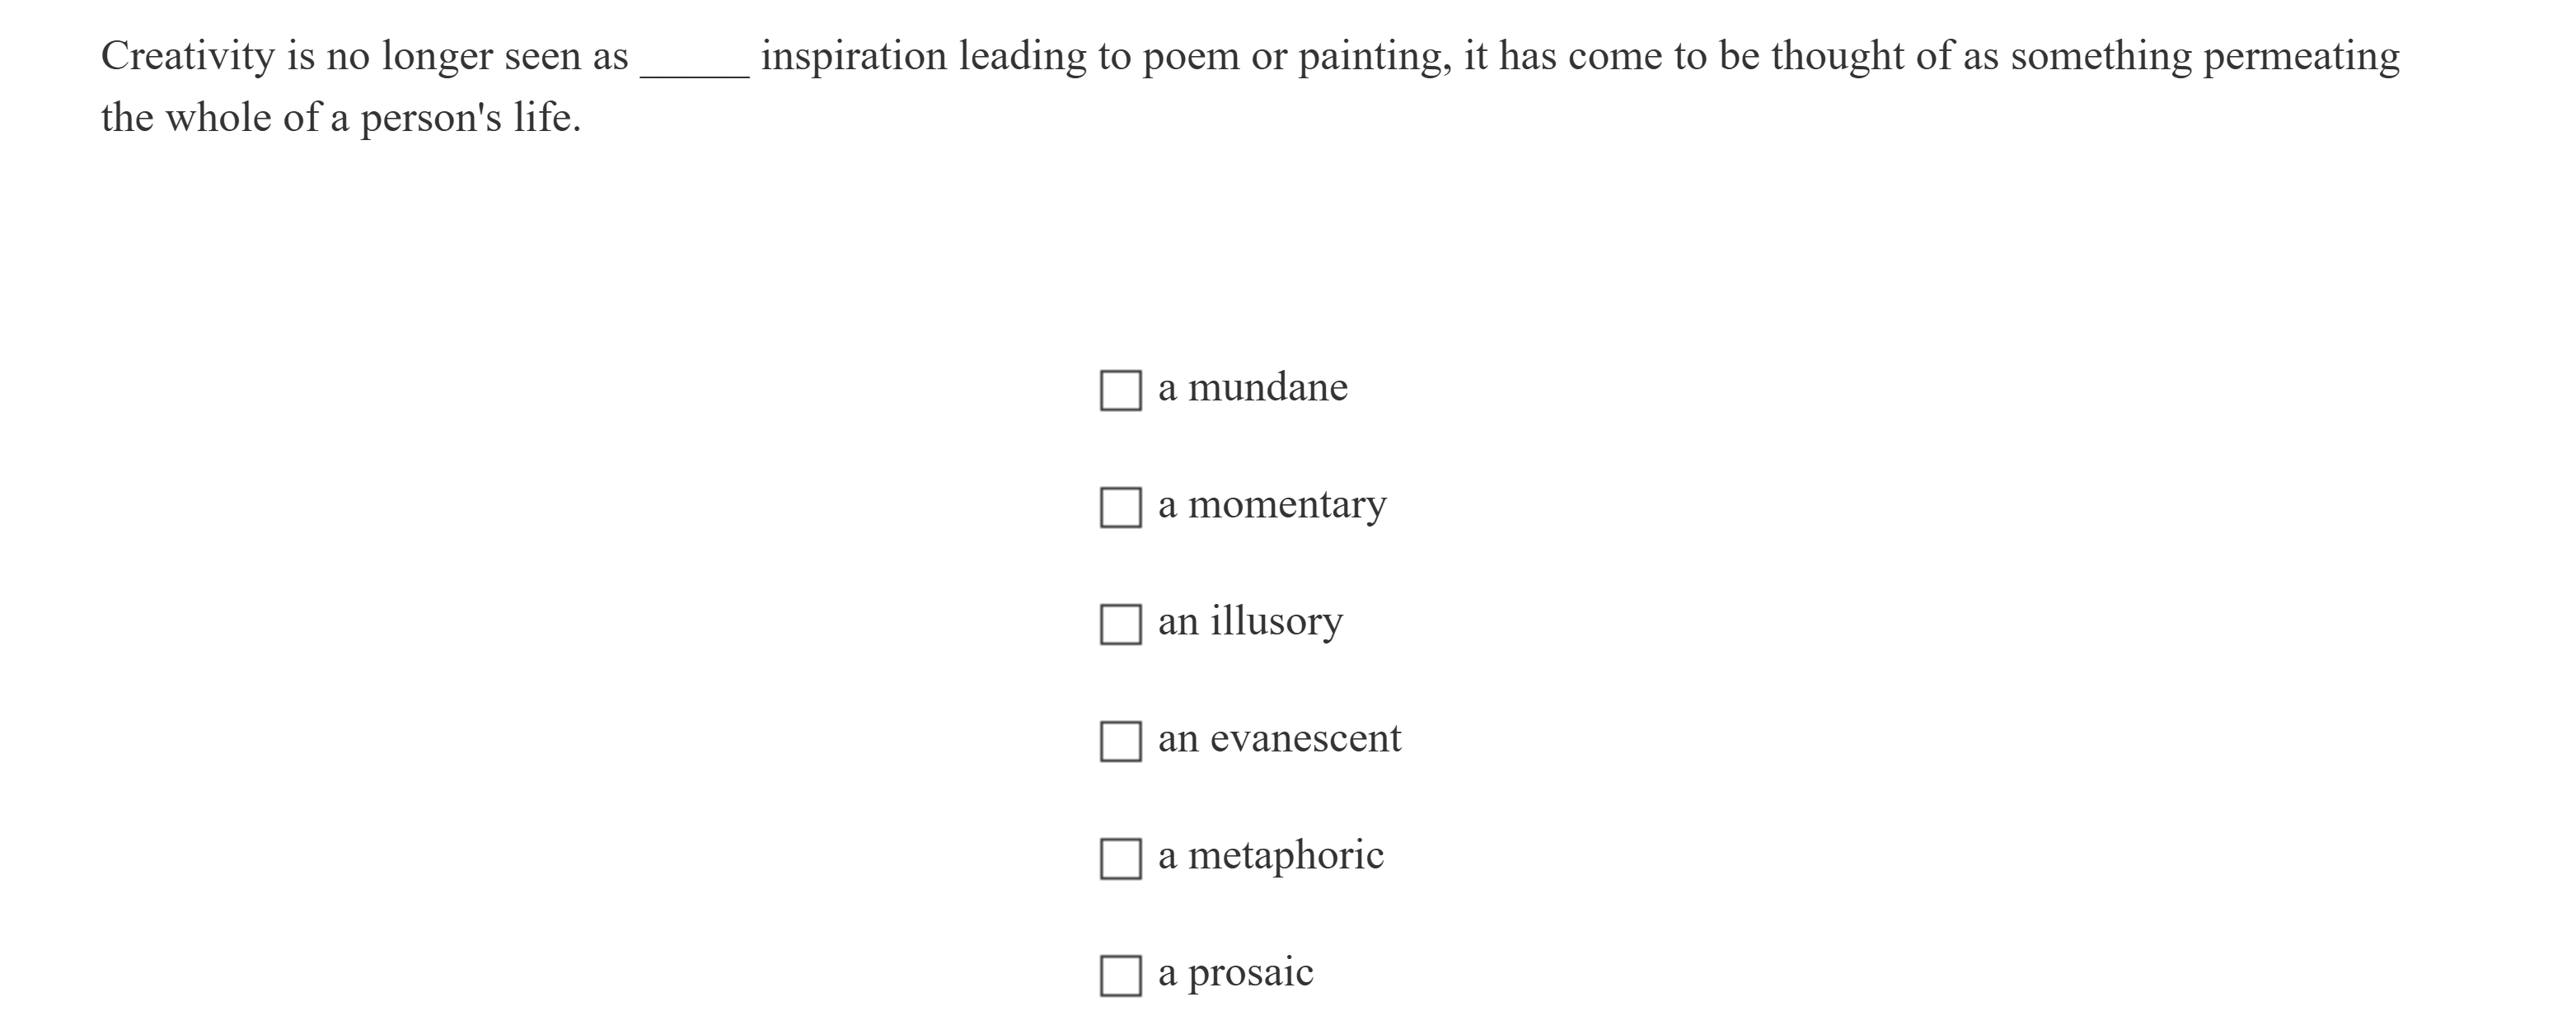Mark the 'a metaphoric' checkbox
Image resolution: width=2576 pixels, height=1025 pixels.
click(x=1120, y=858)
